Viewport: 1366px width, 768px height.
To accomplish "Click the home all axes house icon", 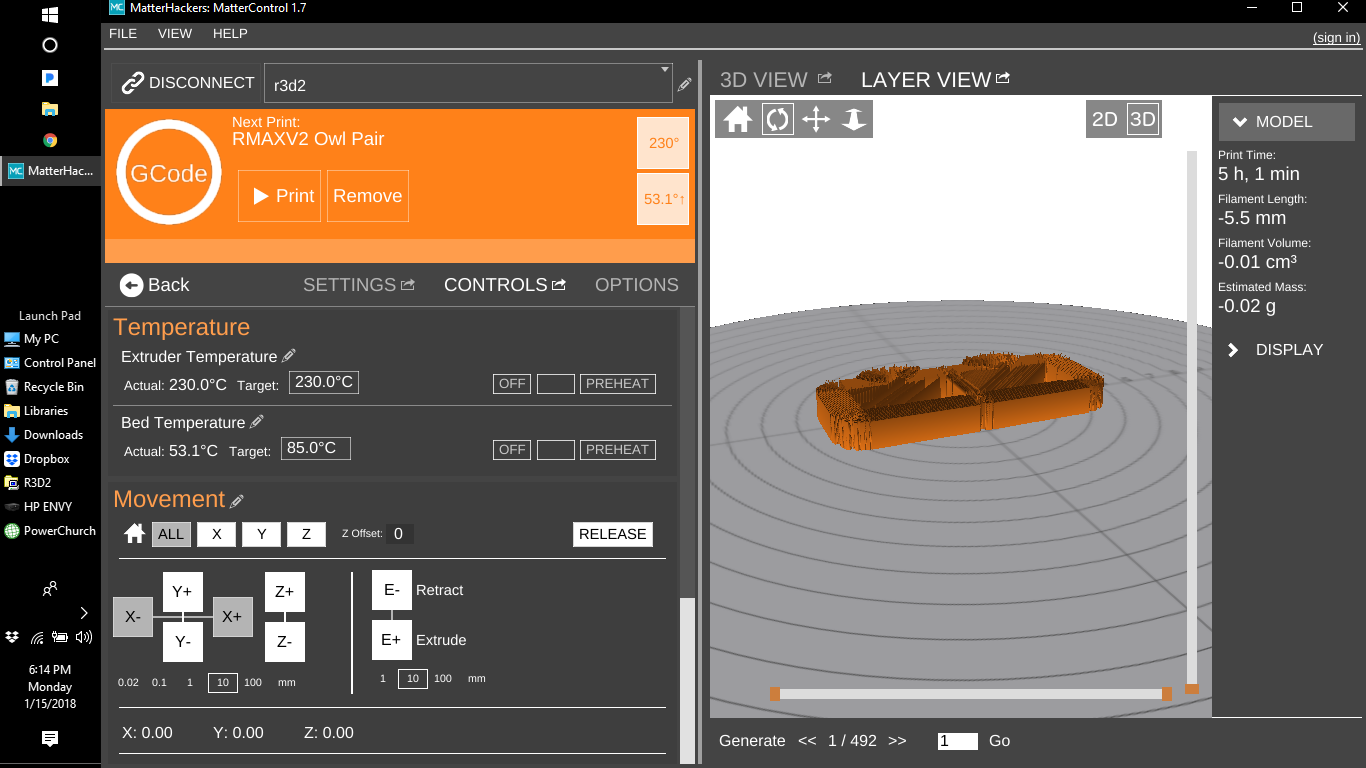I will [134, 534].
